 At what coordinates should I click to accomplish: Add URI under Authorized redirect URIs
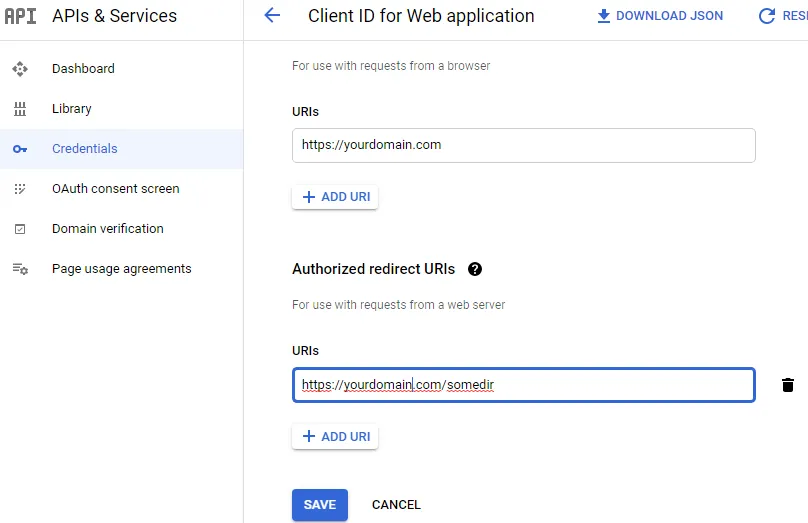tap(335, 437)
